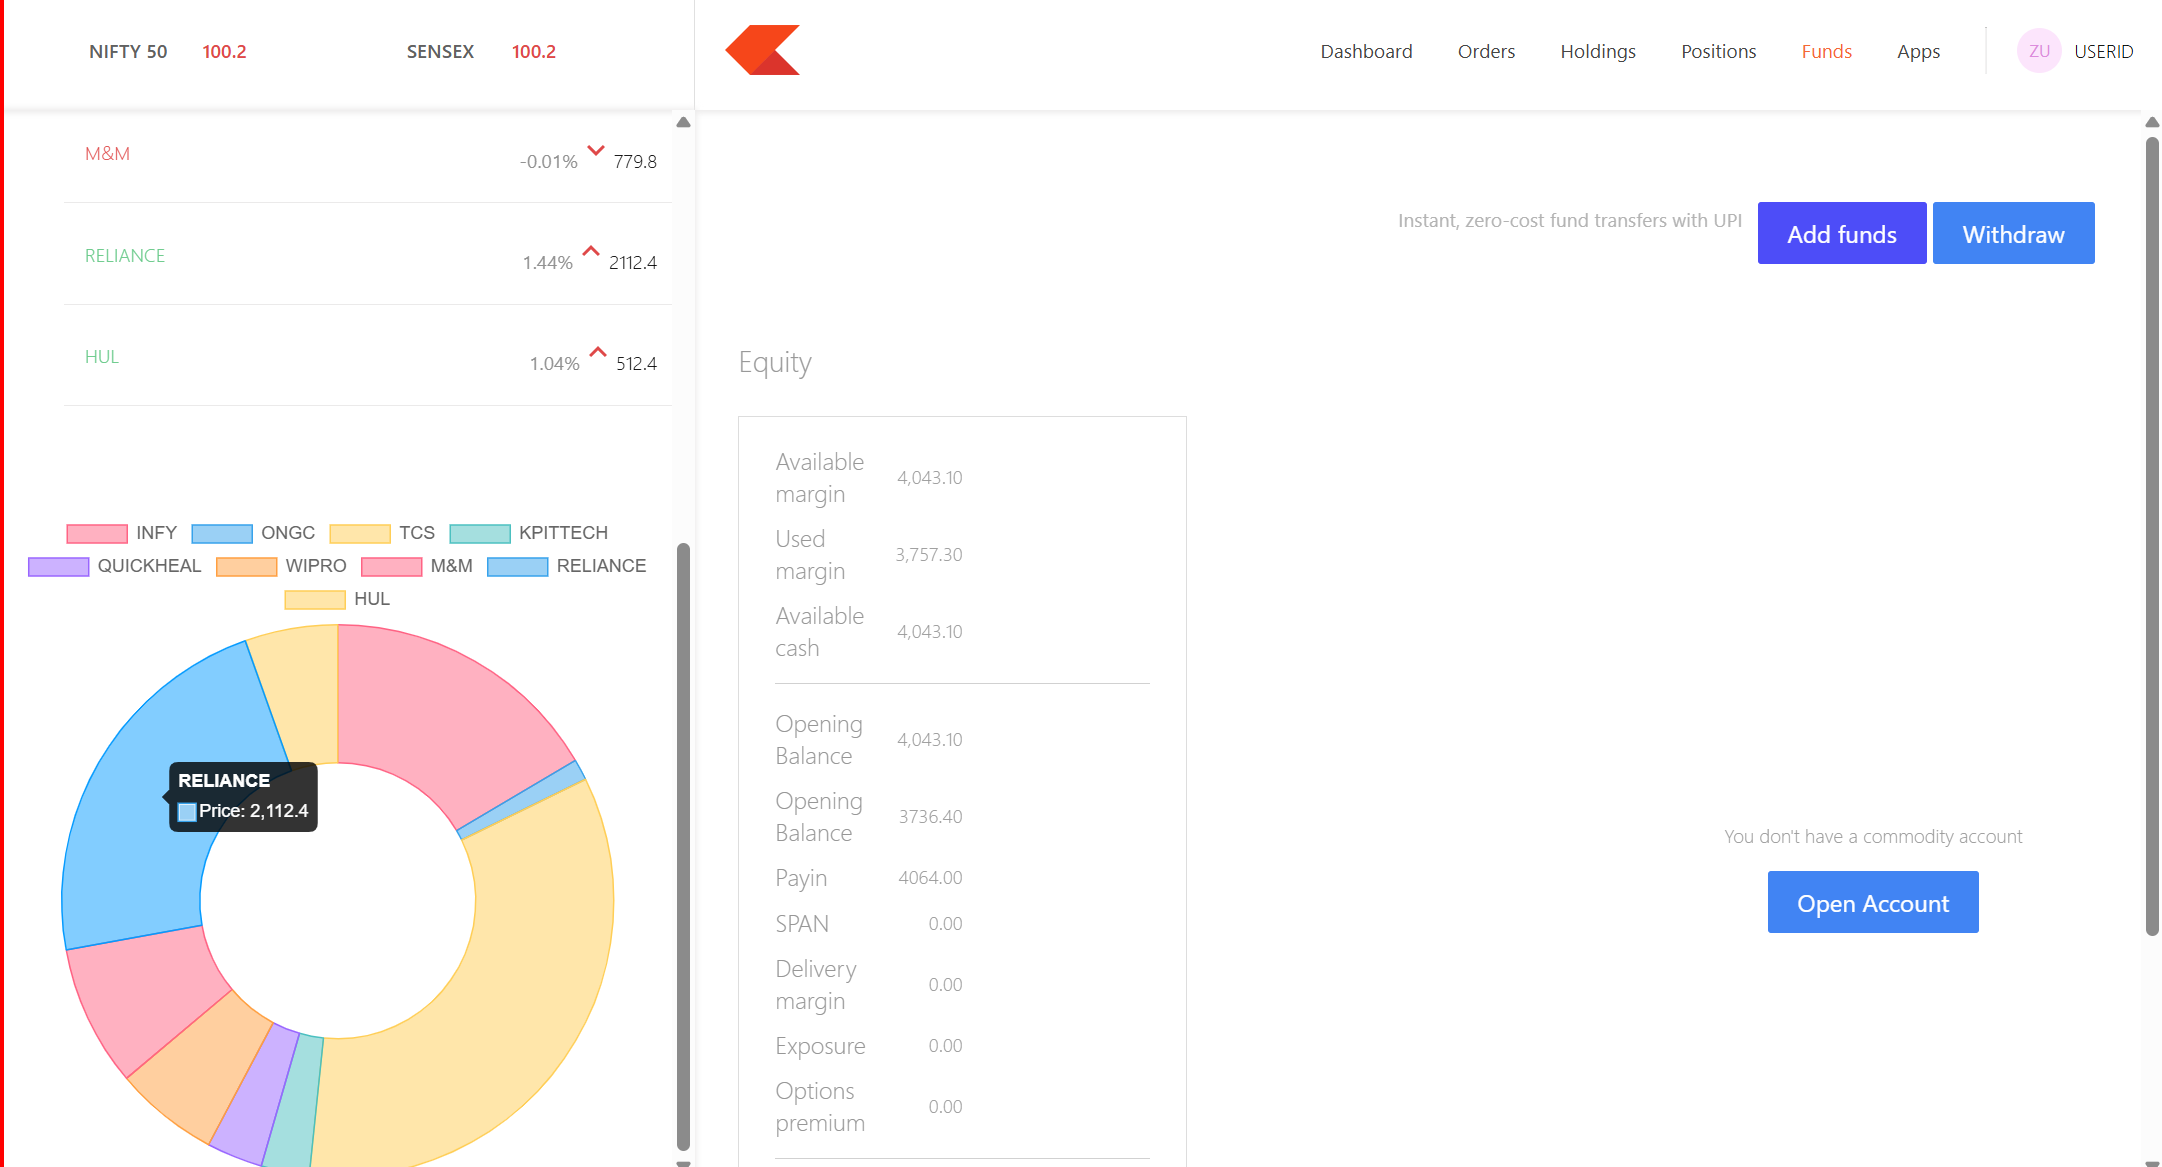Click the HUL up chevron icon
The image size is (2162, 1167).
click(x=598, y=352)
